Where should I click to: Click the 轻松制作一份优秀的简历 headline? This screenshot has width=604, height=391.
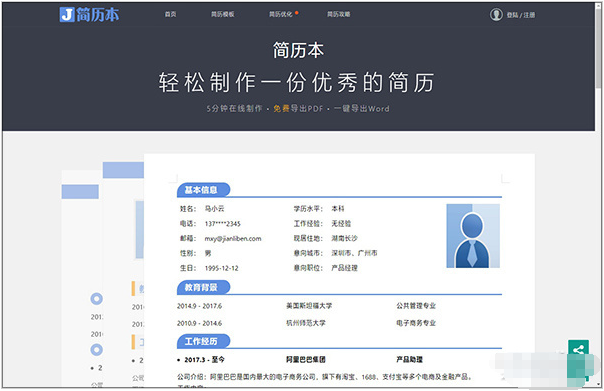tap(297, 82)
